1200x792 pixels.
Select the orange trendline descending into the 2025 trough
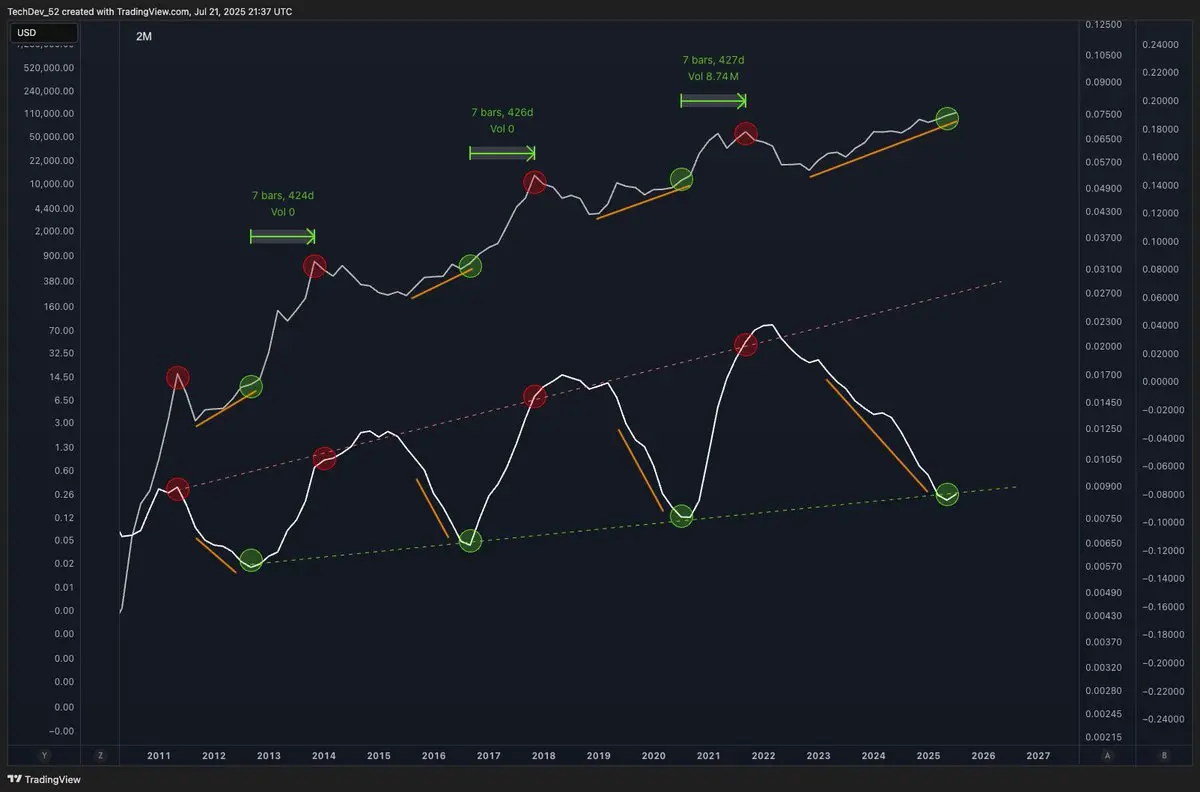[876, 436]
